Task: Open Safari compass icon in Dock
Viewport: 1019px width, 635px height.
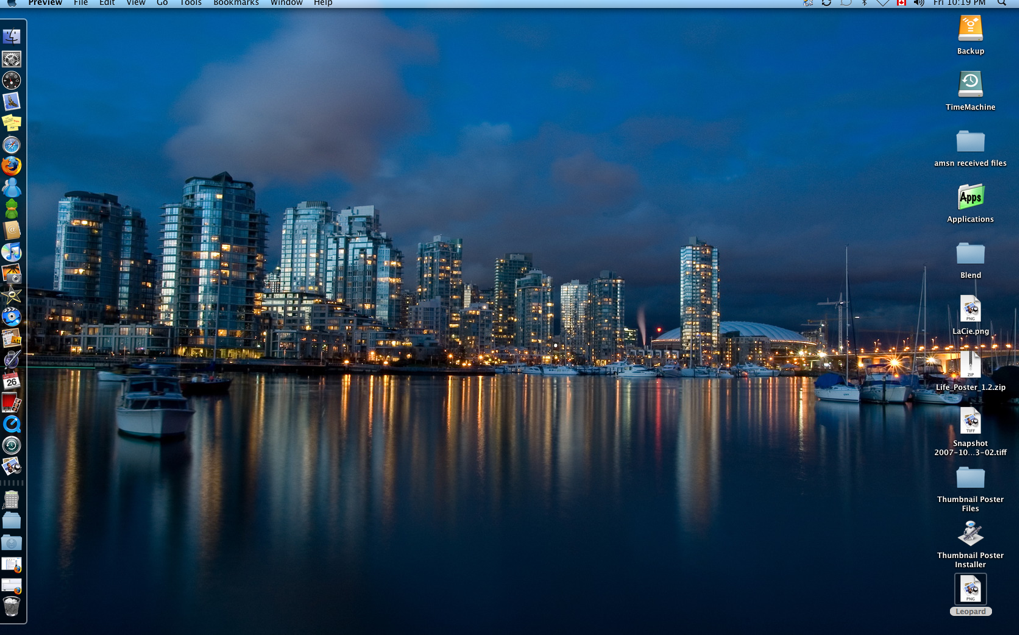Action: pos(12,144)
